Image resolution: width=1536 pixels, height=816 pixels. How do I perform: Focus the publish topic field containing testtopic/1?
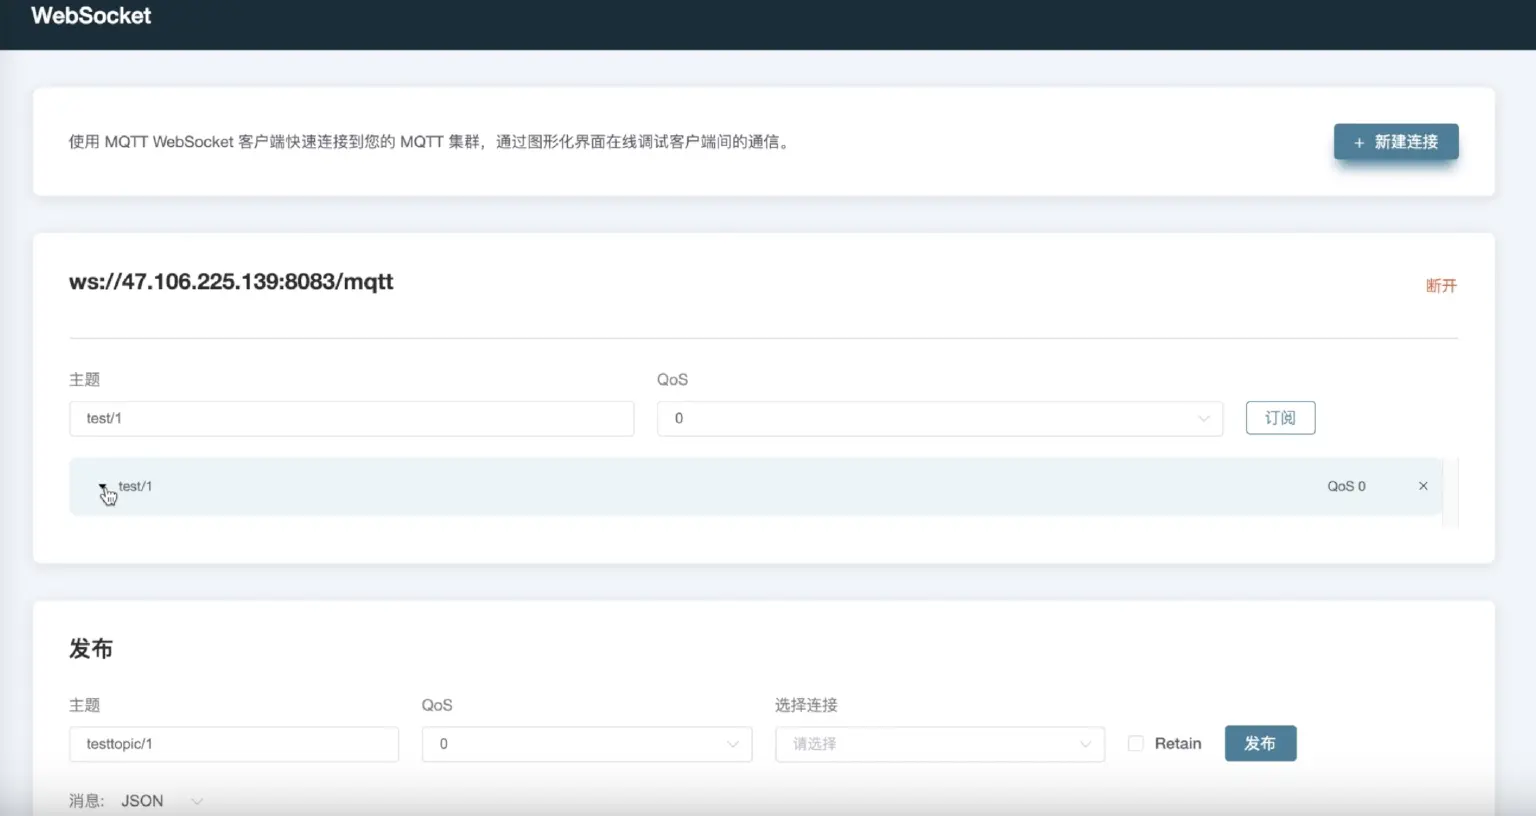[234, 744]
